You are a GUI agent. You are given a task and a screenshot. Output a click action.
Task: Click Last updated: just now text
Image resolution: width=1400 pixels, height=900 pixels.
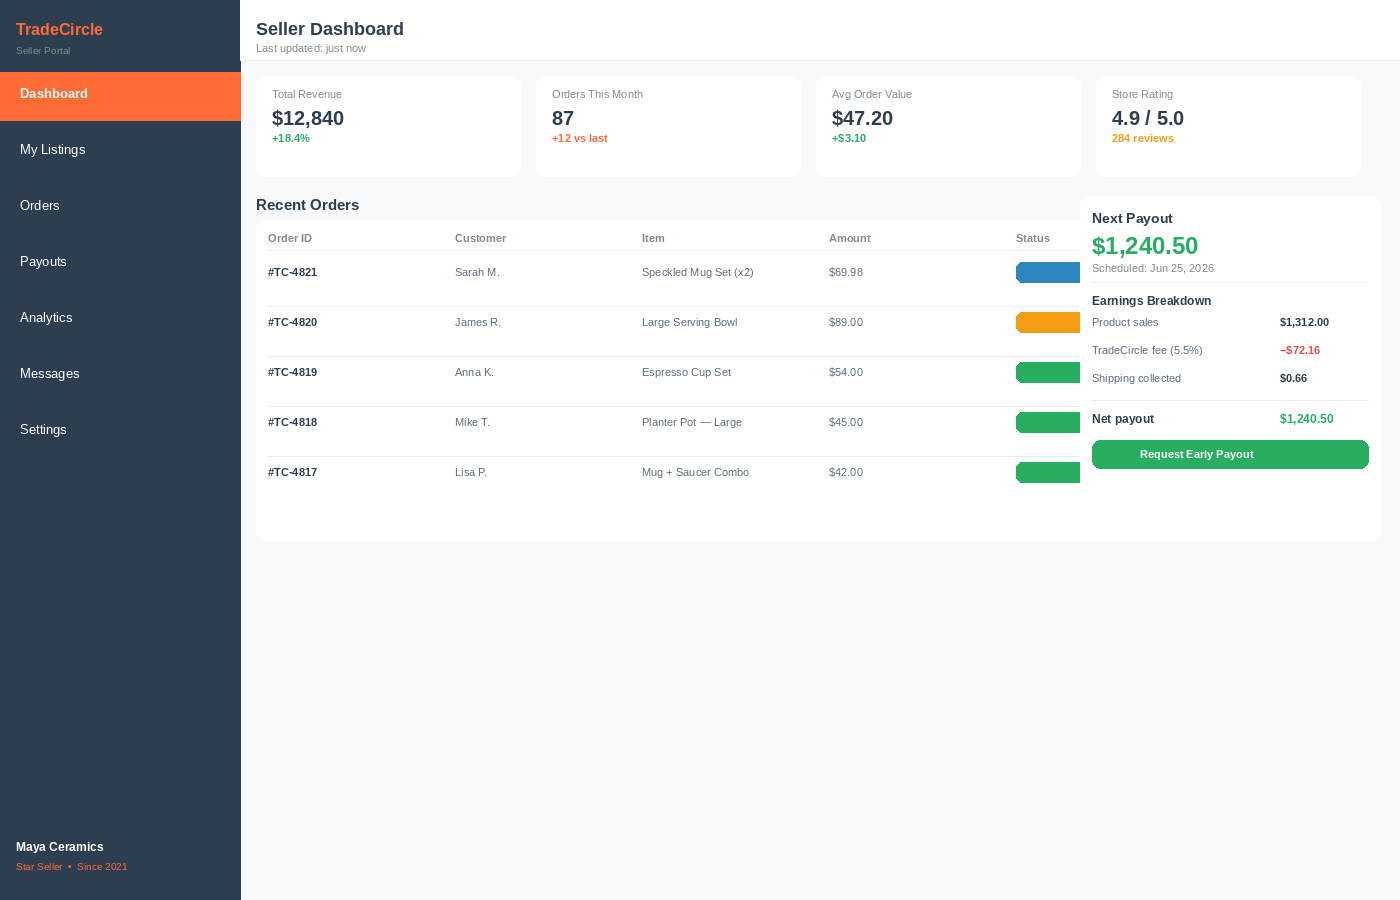311,48
